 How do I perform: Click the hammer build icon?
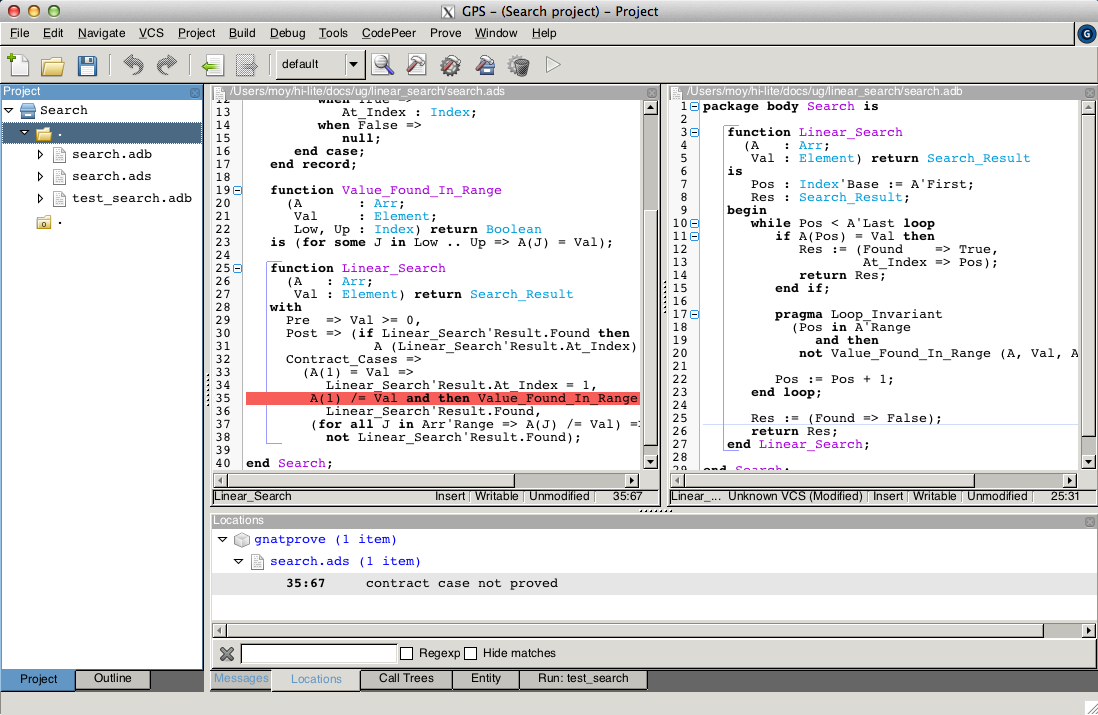[x=416, y=65]
